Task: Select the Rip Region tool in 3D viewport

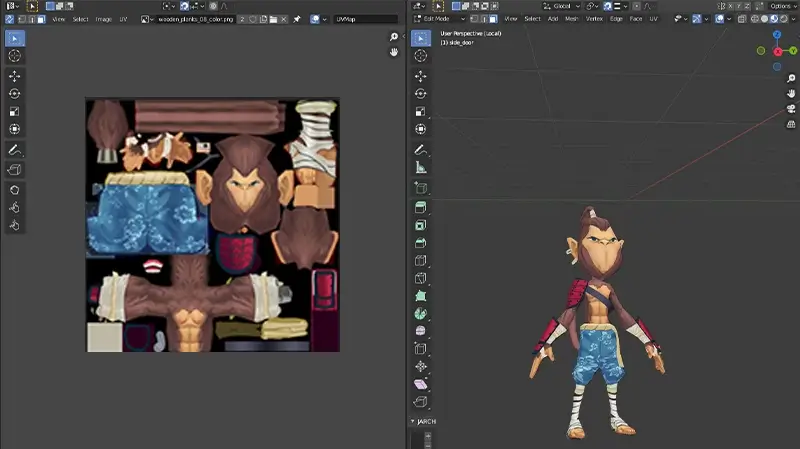Action: tap(420, 402)
